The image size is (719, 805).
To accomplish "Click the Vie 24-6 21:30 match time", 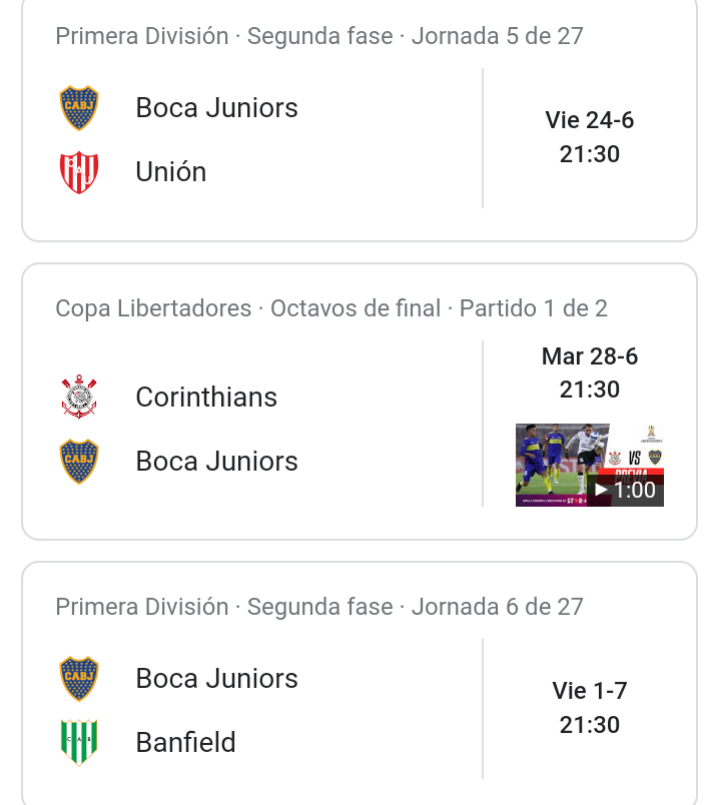I will (590, 137).
